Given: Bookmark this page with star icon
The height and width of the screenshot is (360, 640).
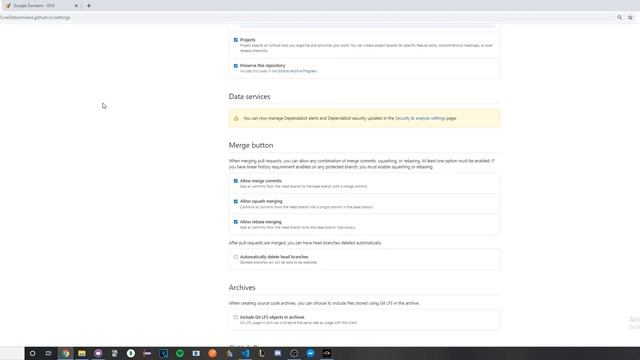Looking at the screenshot, I should pos(630,18).
